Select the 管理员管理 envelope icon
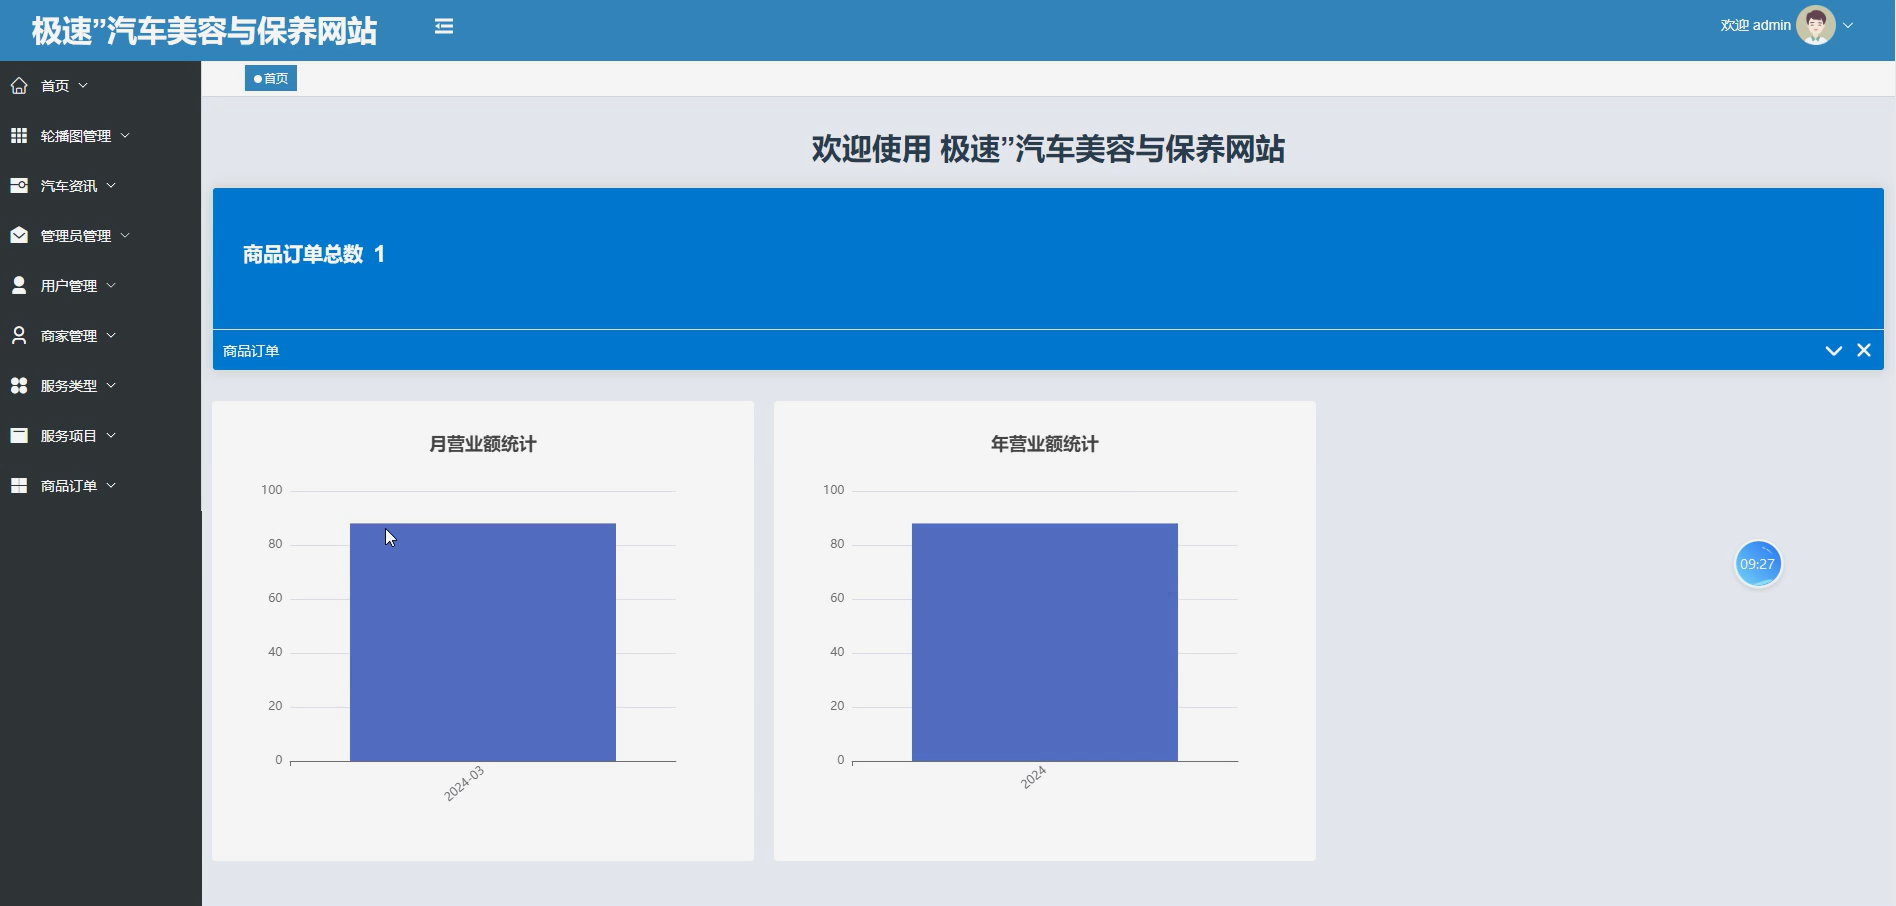This screenshot has height=906, width=1896. (18, 235)
